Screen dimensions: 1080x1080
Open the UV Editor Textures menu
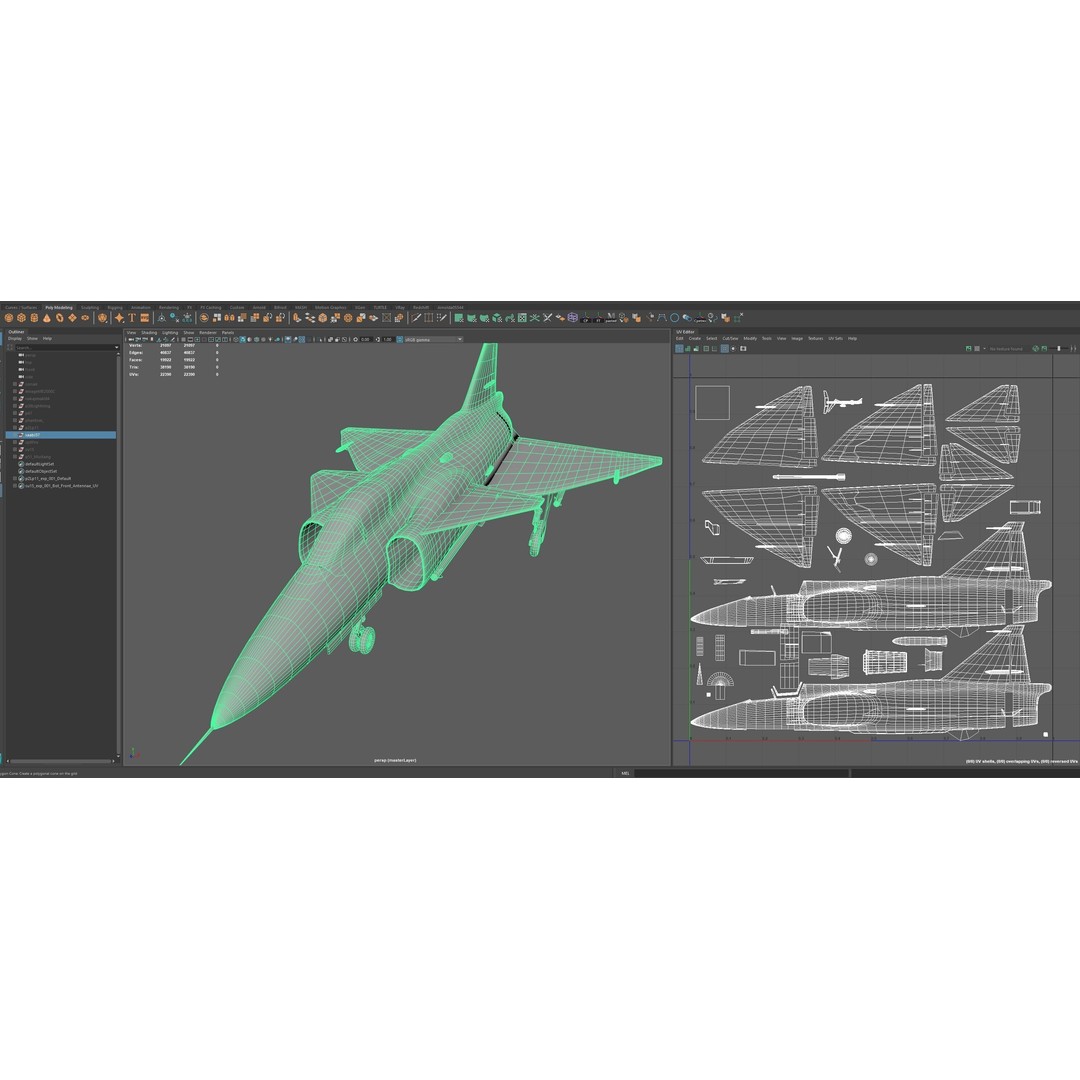pyautogui.click(x=816, y=338)
